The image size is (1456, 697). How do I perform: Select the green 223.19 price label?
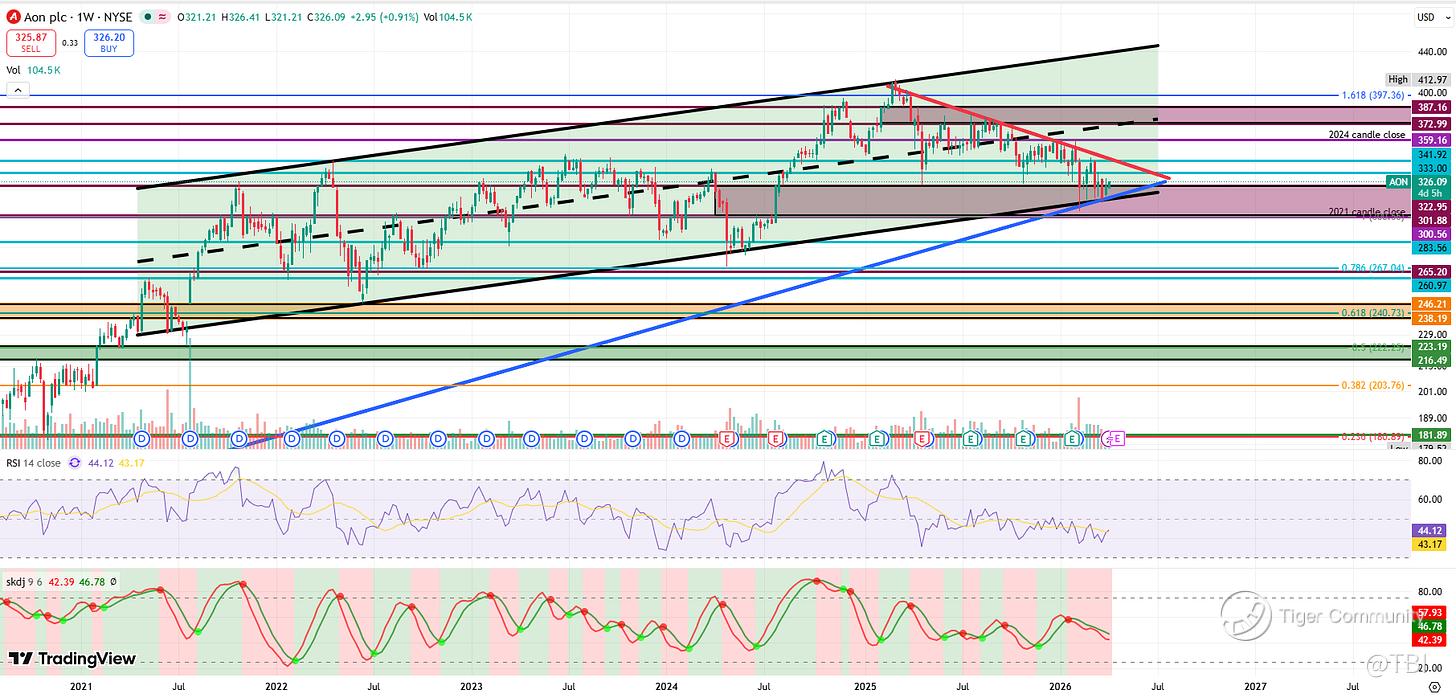pos(1430,346)
